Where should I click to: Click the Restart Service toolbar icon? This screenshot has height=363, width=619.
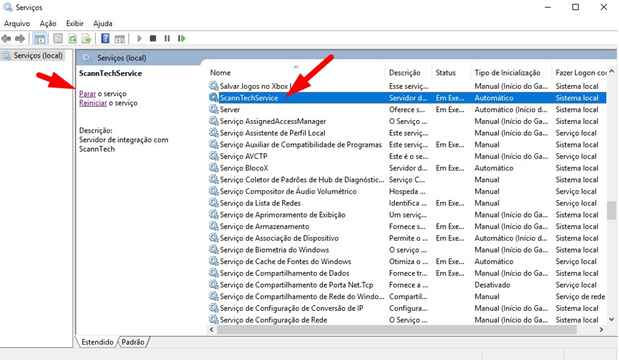click(182, 39)
